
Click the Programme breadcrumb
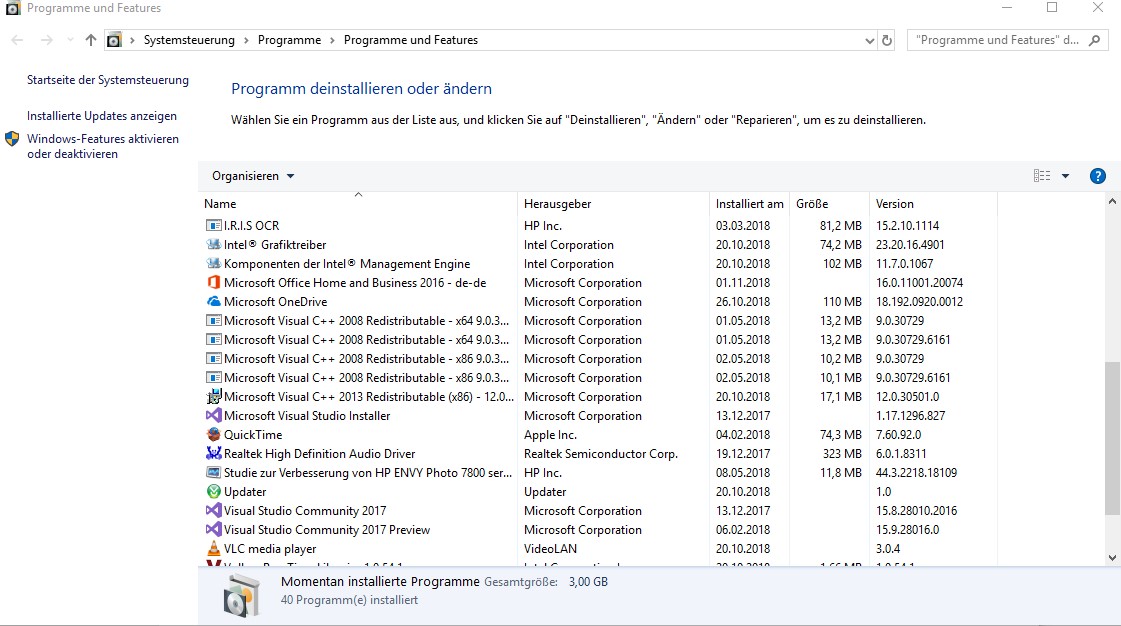tap(290, 40)
